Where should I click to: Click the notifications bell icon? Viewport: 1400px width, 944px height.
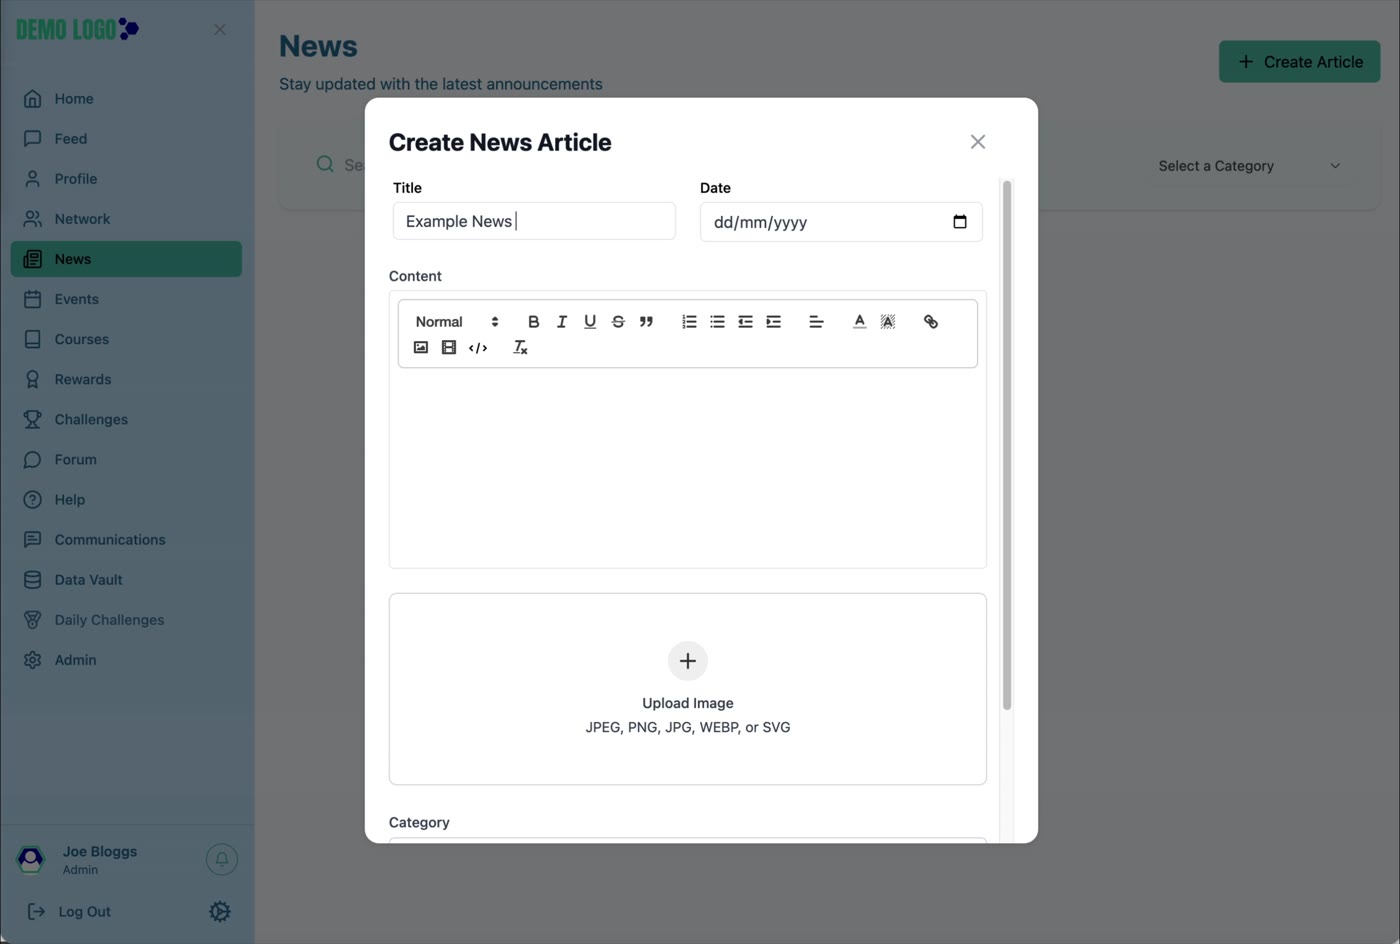(222, 859)
